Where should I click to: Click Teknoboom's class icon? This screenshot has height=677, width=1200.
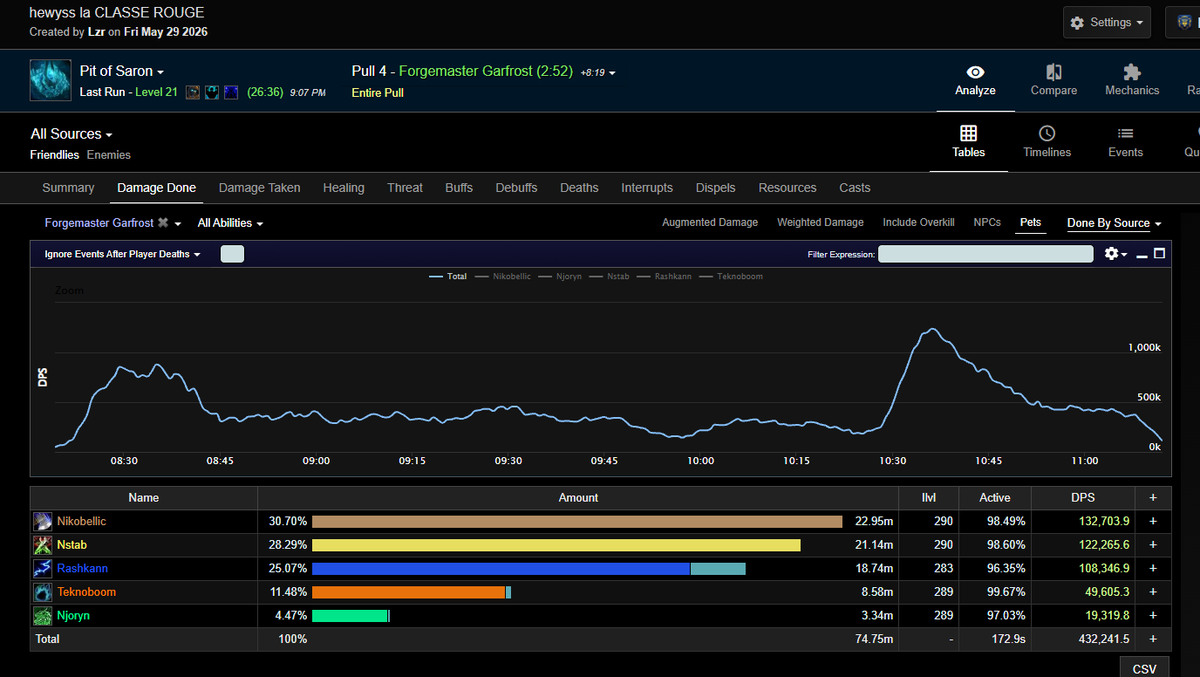click(43, 592)
